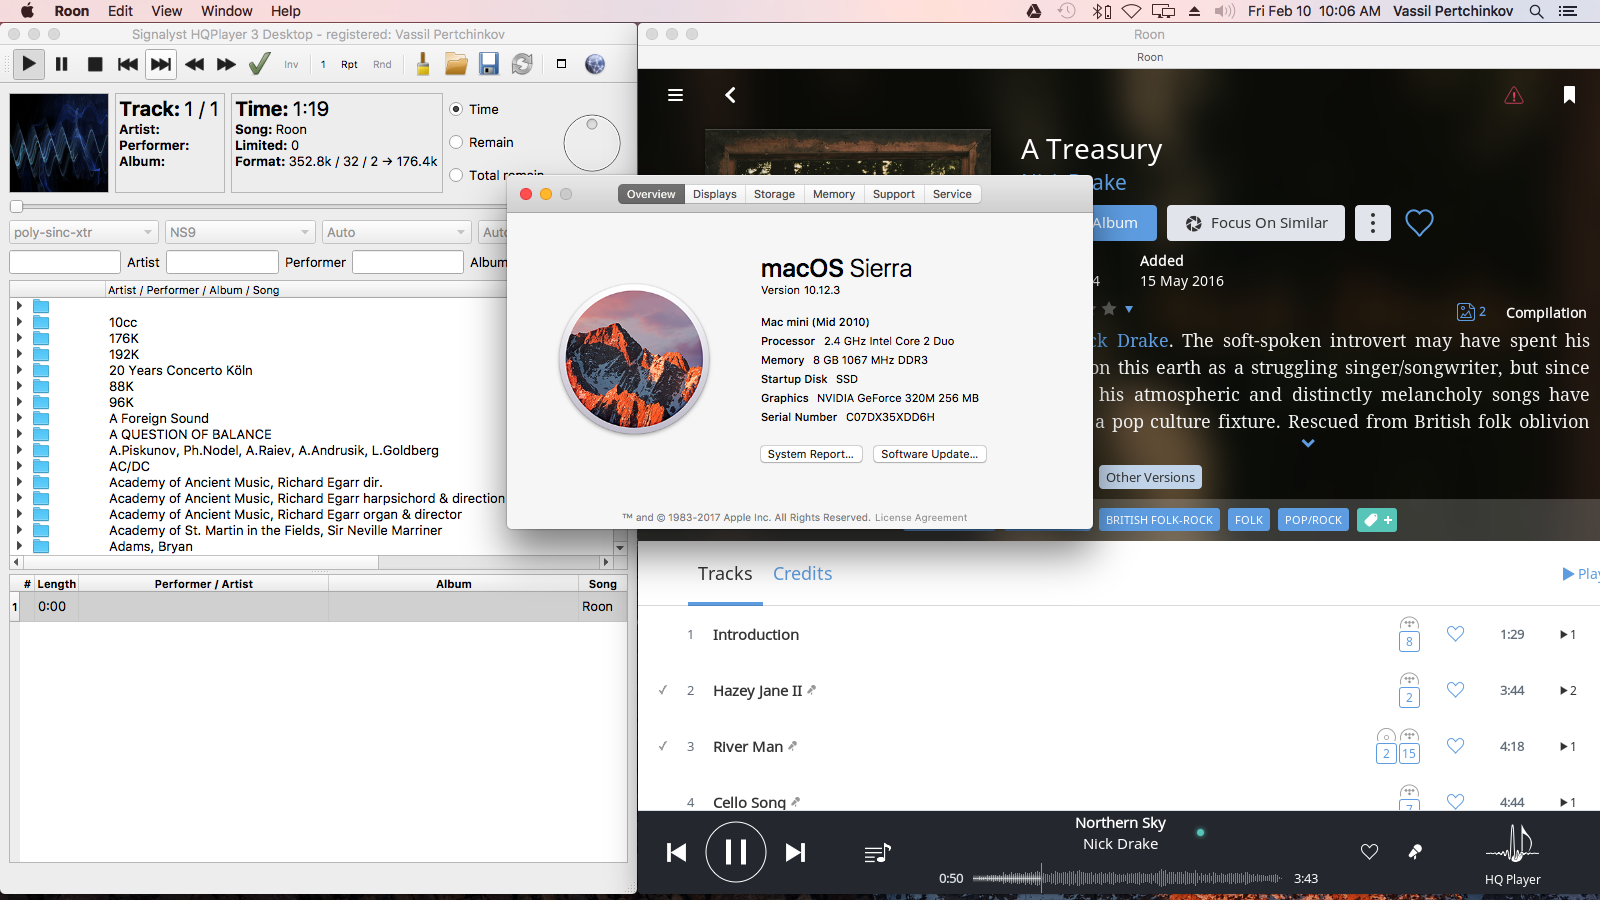Click the System Report button
The width and height of the screenshot is (1600, 900).
811,454
